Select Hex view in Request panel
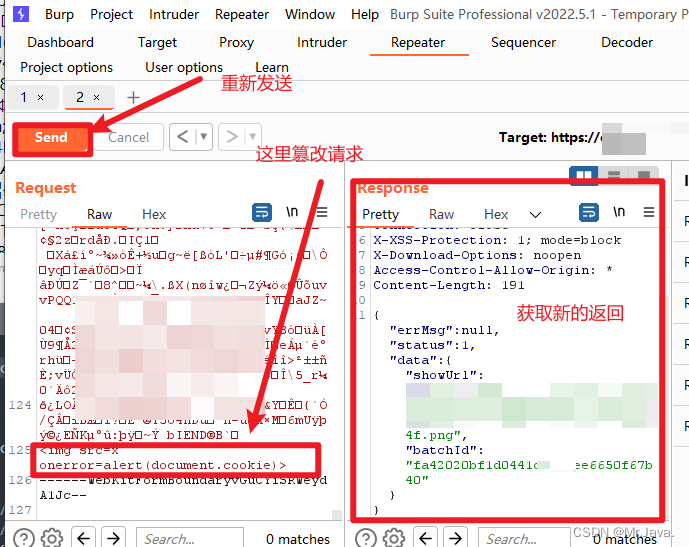This screenshot has width=689, height=547. click(x=154, y=214)
